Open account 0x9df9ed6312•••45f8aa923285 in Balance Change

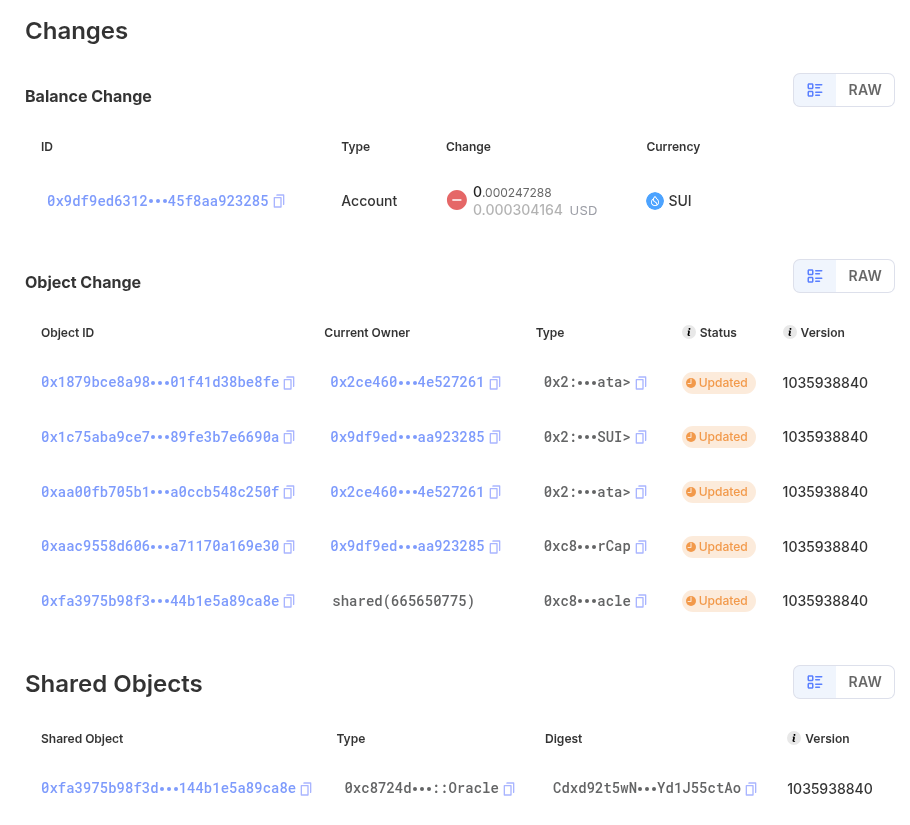tap(158, 201)
